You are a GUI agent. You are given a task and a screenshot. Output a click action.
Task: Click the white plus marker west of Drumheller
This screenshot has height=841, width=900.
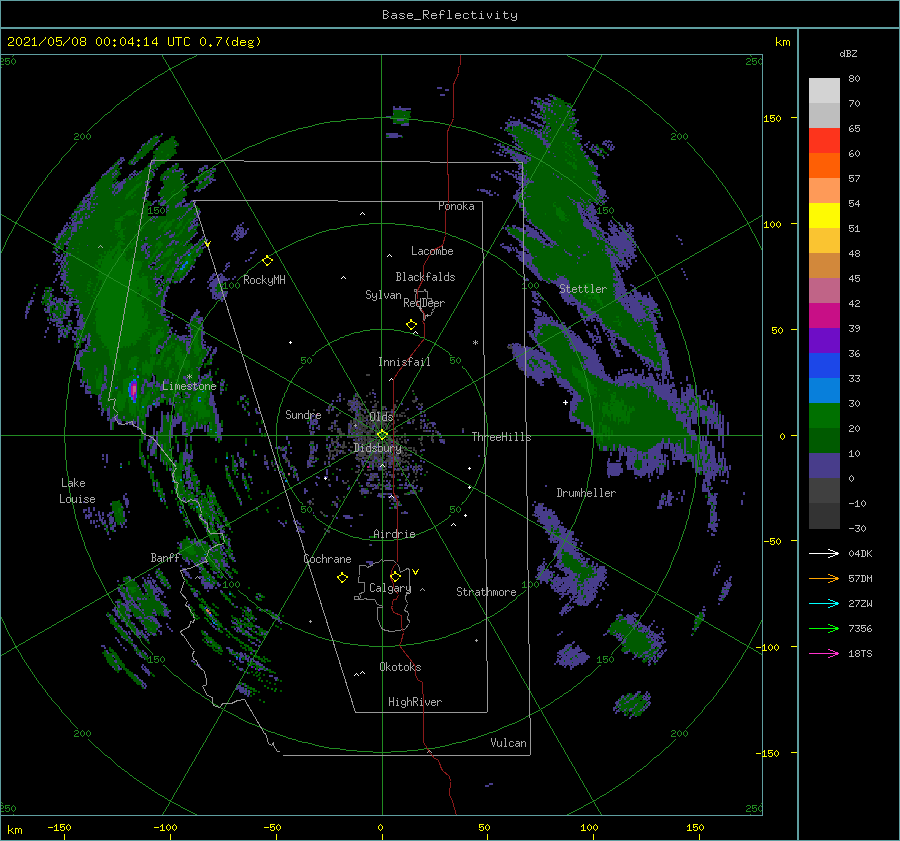point(565,402)
